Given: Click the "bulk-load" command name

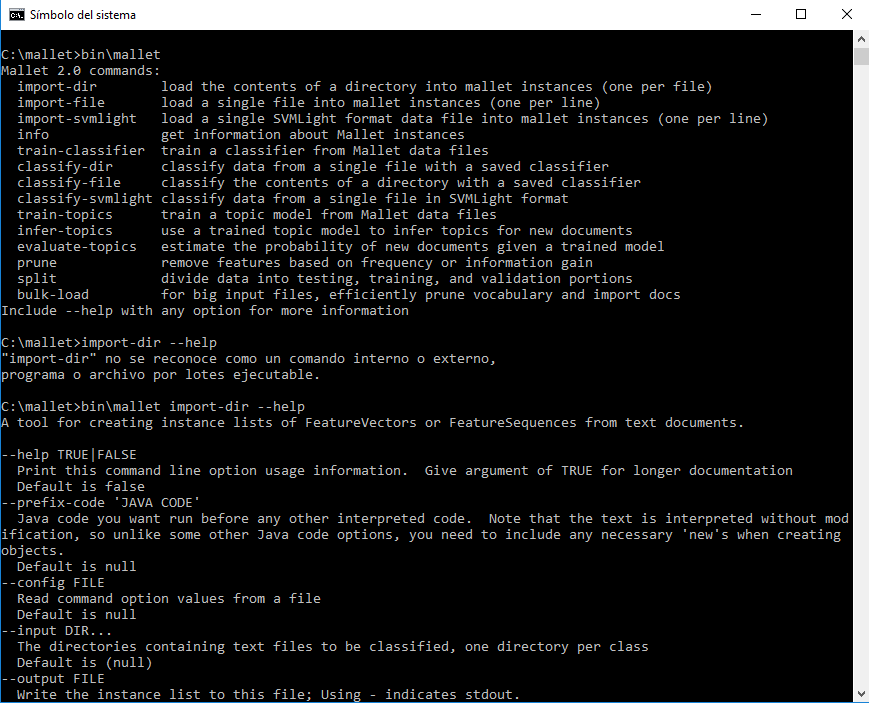Looking at the screenshot, I should (x=52, y=295).
